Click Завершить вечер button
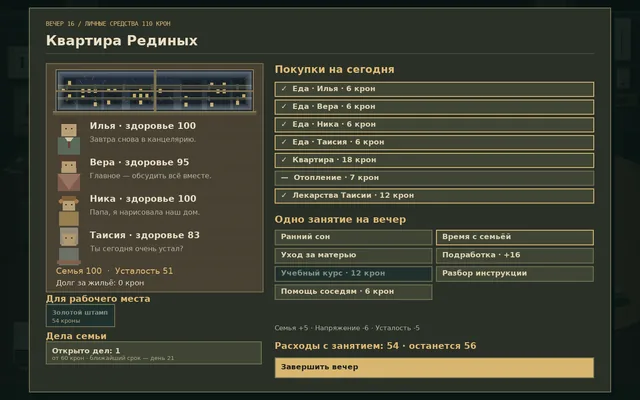The width and height of the screenshot is (640, 400). (x=434, y=367)
